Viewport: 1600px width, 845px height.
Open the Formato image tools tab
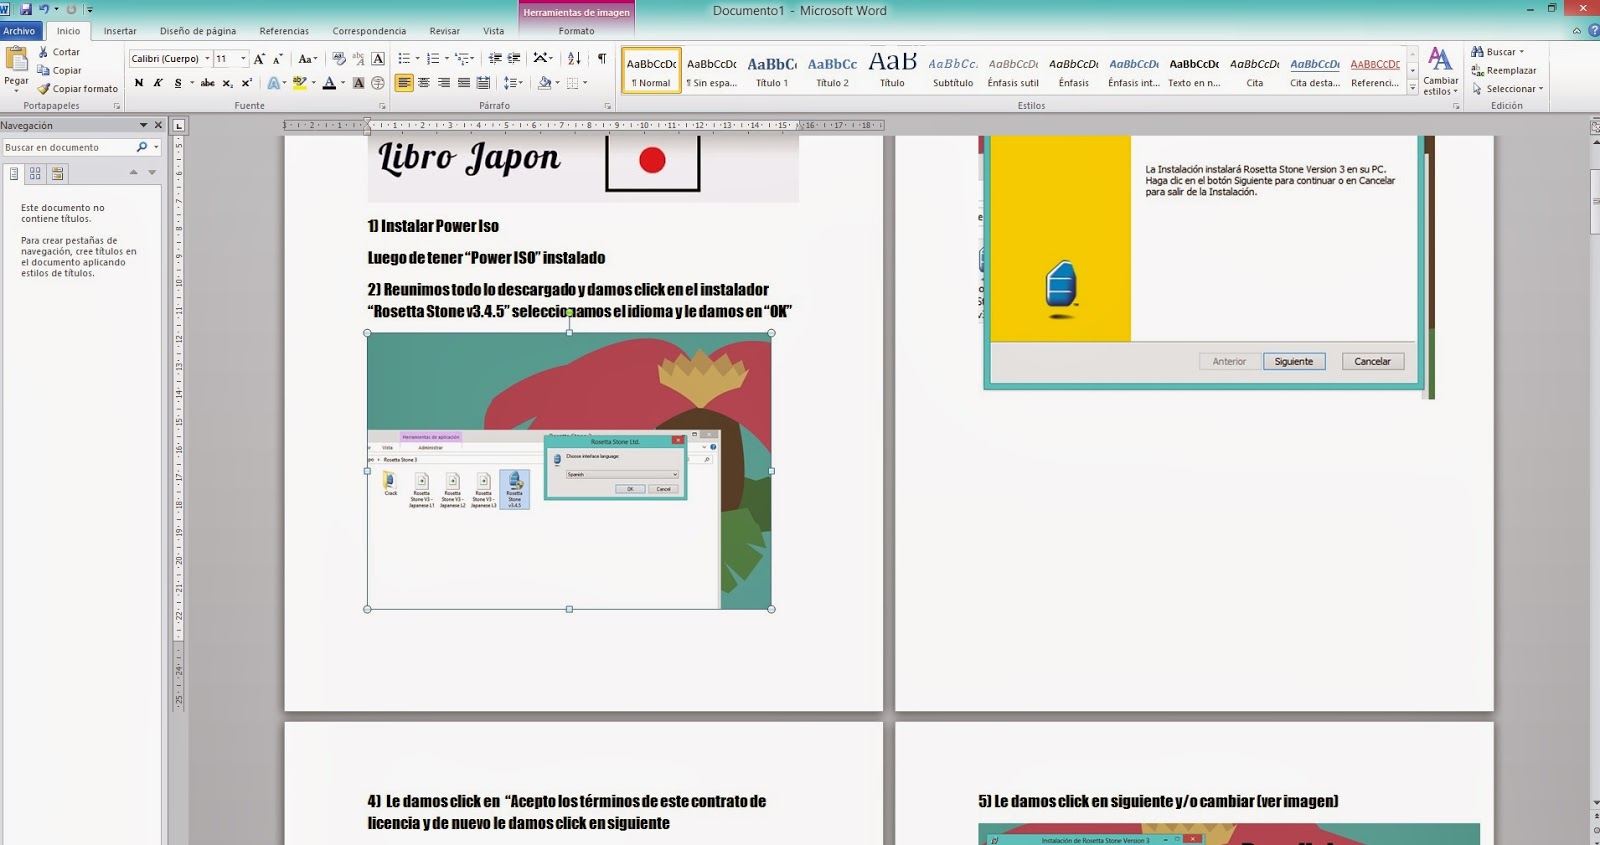pos(576,31)
